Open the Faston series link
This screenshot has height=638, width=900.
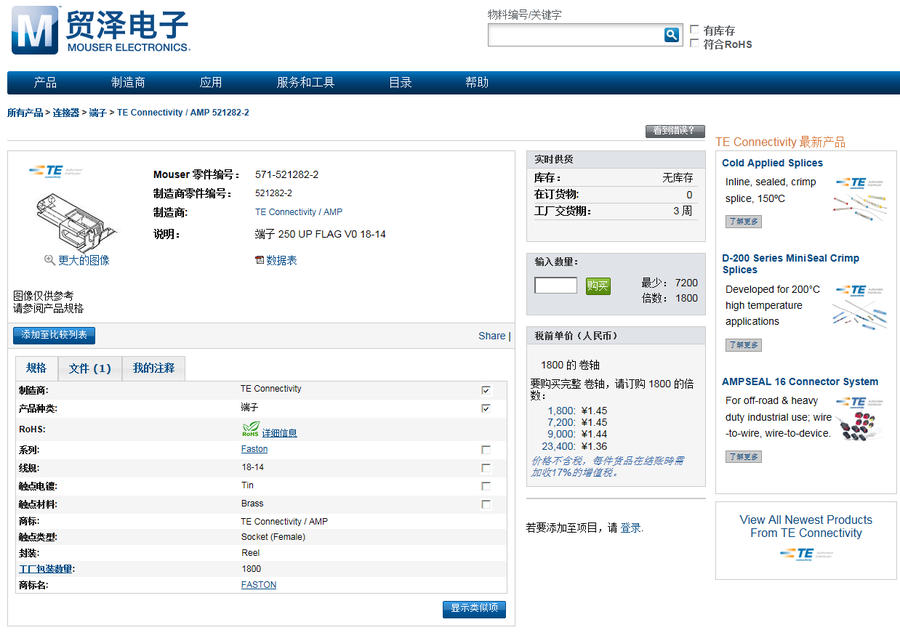254,449
